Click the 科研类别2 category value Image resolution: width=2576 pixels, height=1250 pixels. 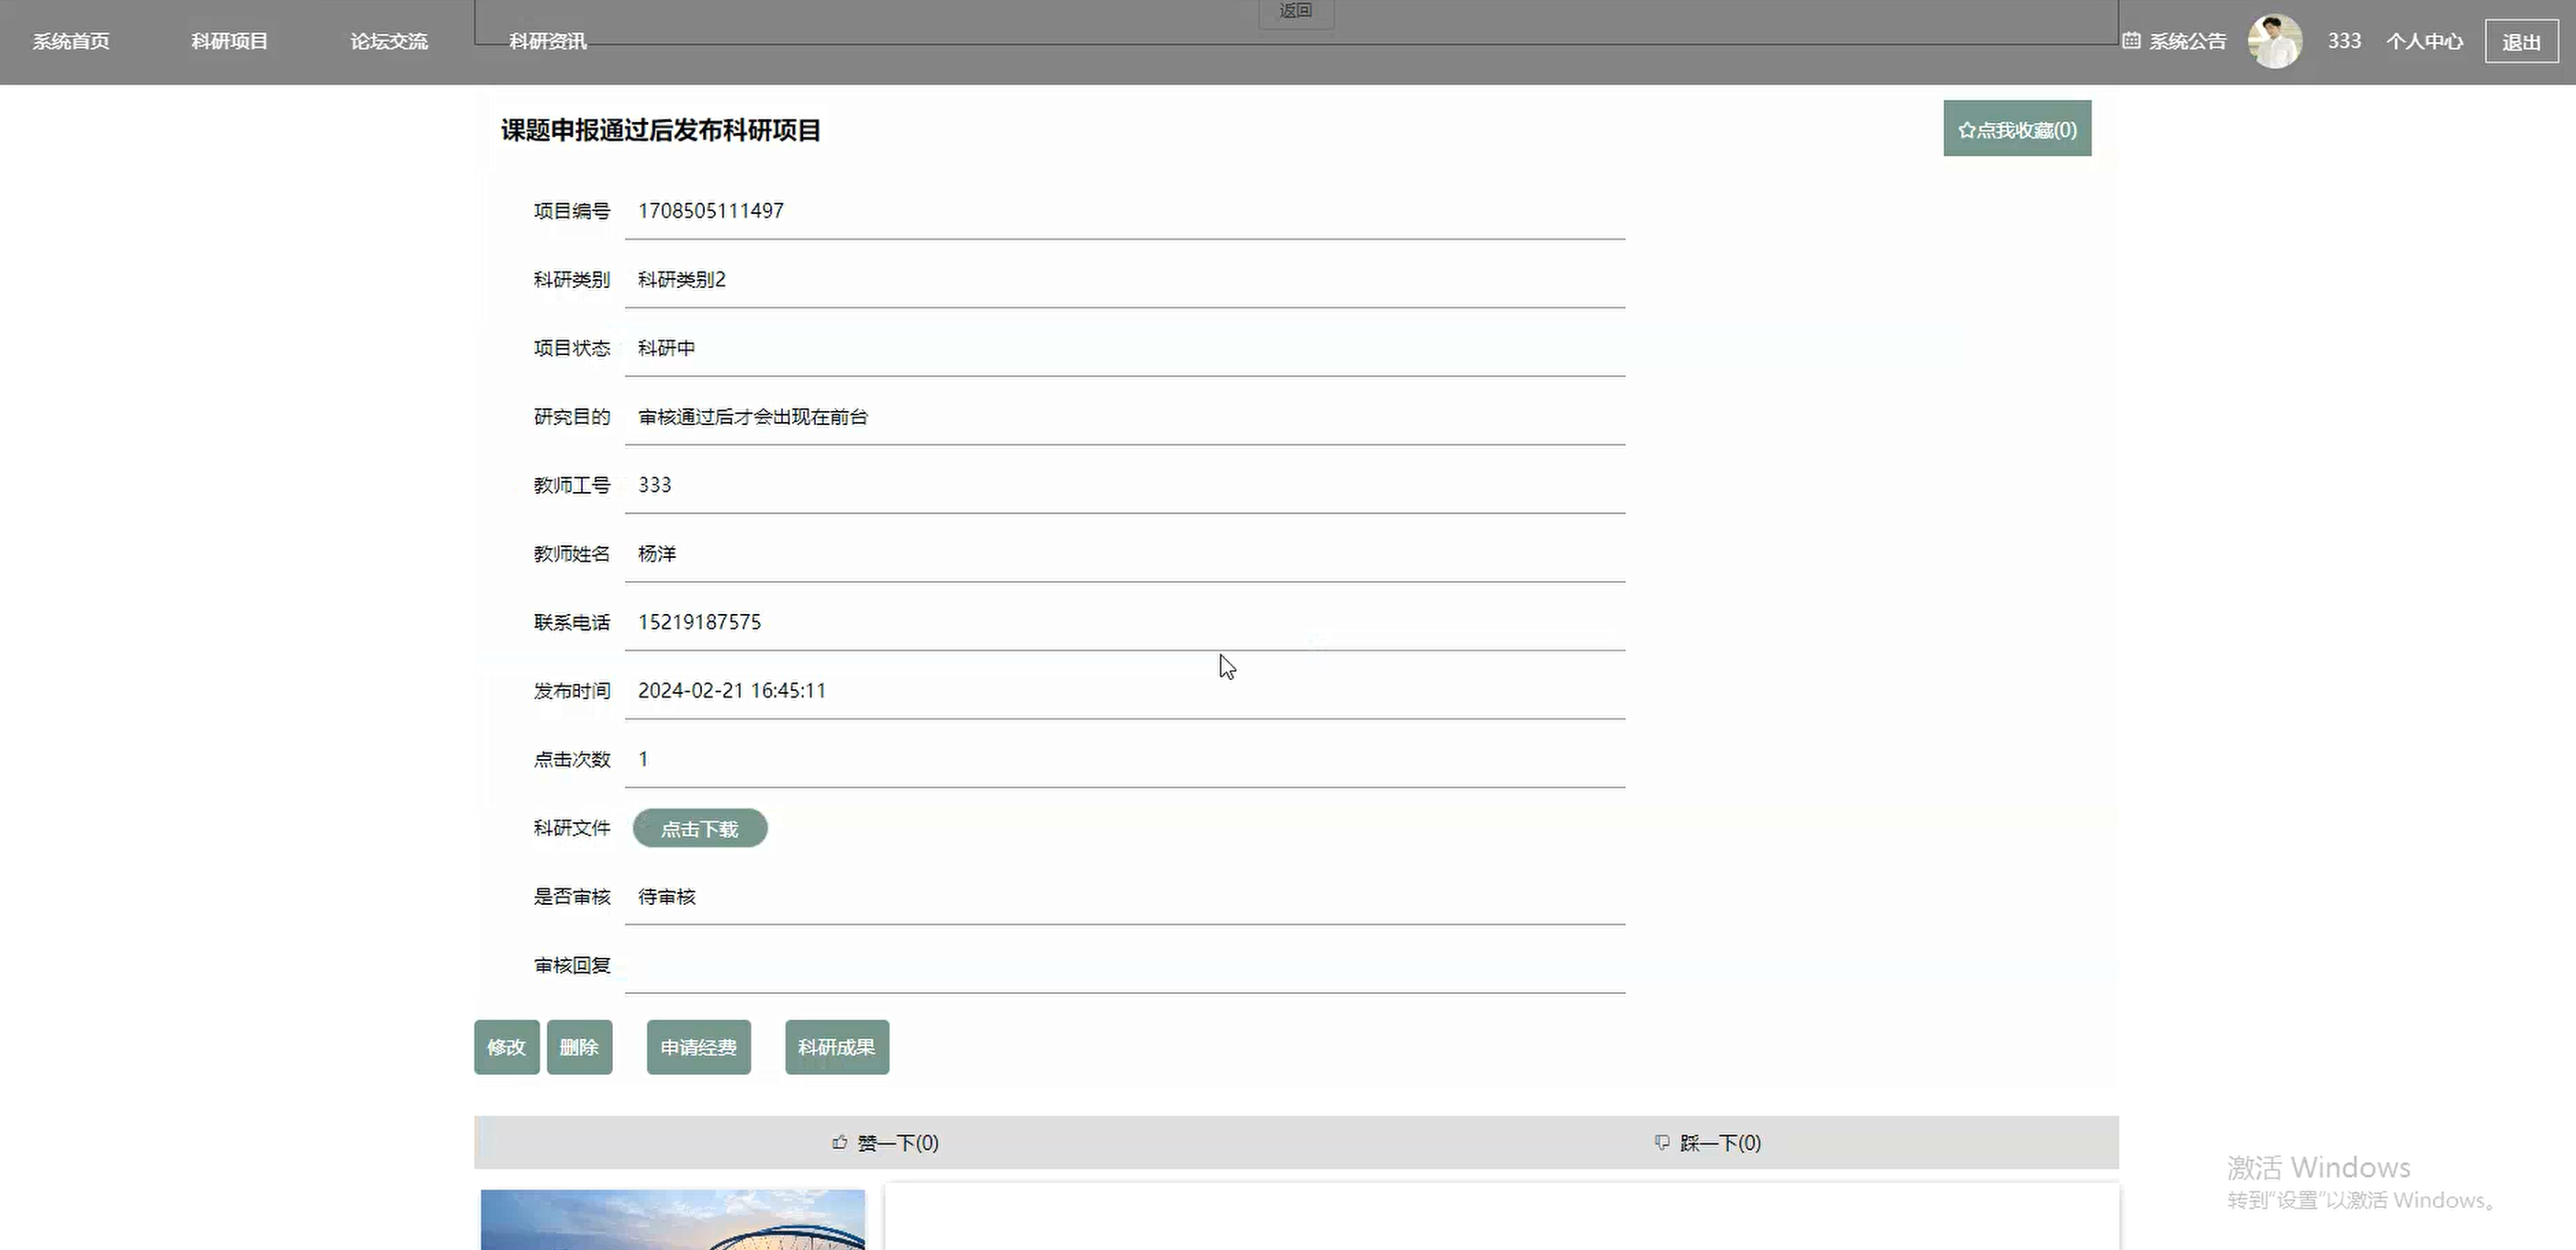pos(682,279)
